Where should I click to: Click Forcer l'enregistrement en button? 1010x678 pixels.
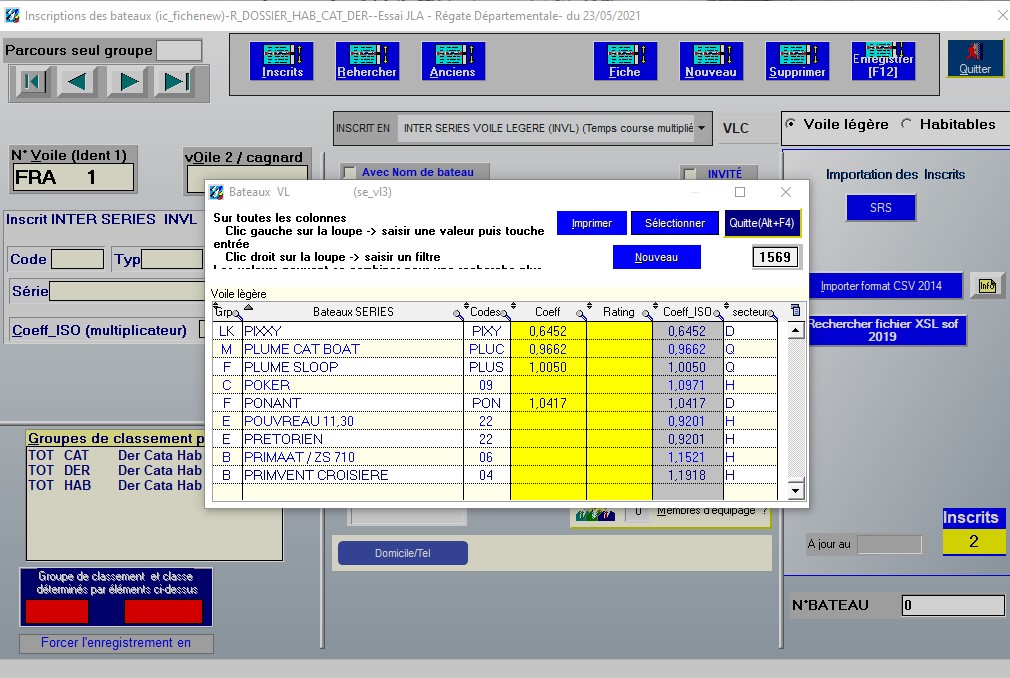point(116,643)
